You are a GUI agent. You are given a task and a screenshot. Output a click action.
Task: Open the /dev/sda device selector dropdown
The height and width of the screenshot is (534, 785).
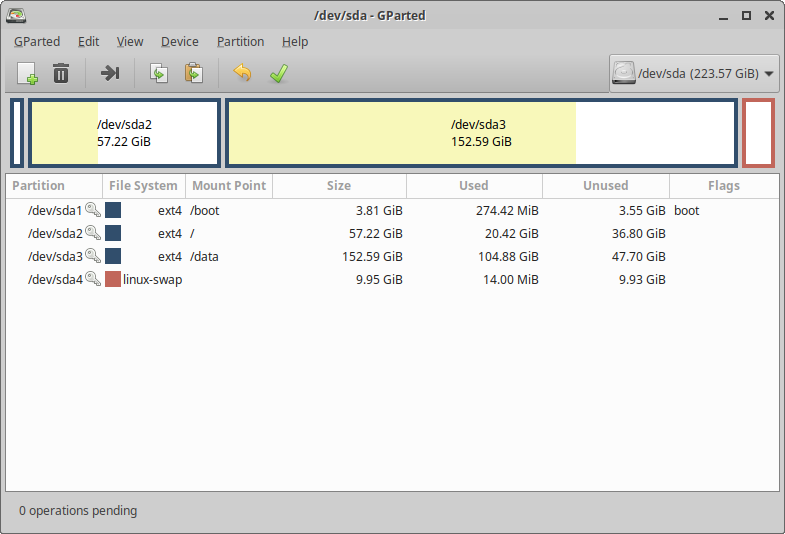tap(694, 74)
